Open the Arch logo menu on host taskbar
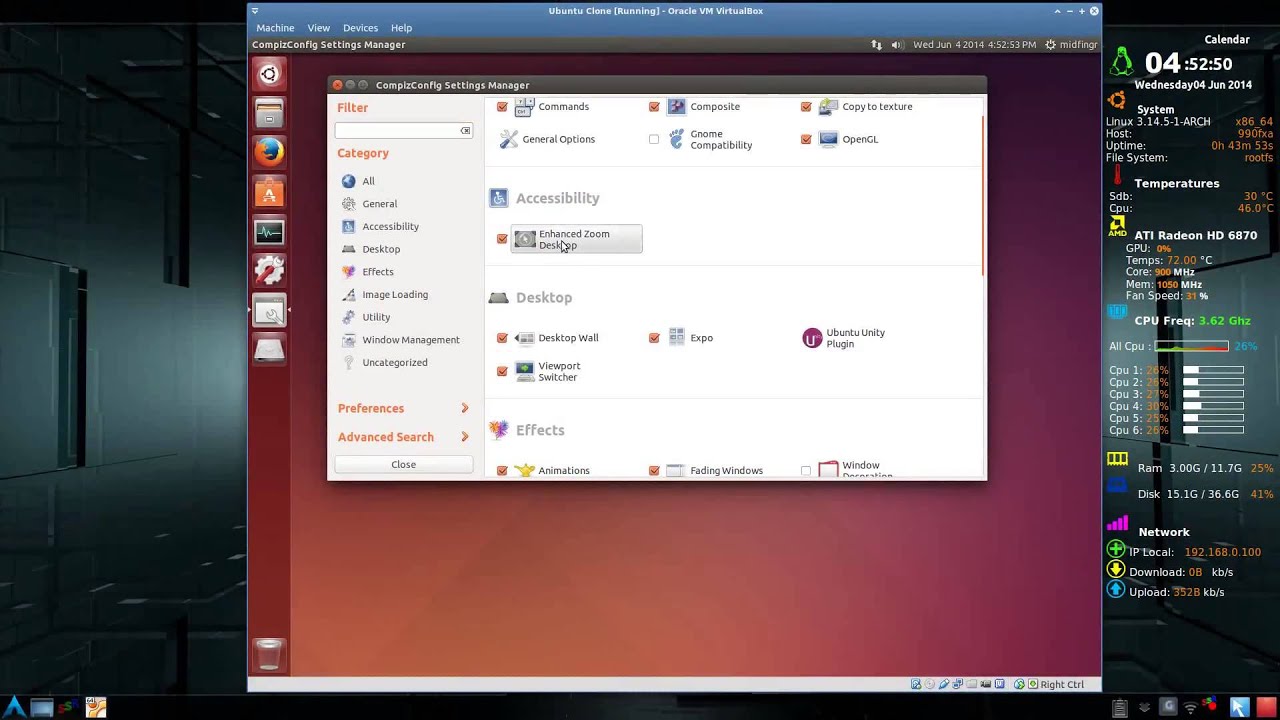This screenshot has width=1280, height=720. 14,707
